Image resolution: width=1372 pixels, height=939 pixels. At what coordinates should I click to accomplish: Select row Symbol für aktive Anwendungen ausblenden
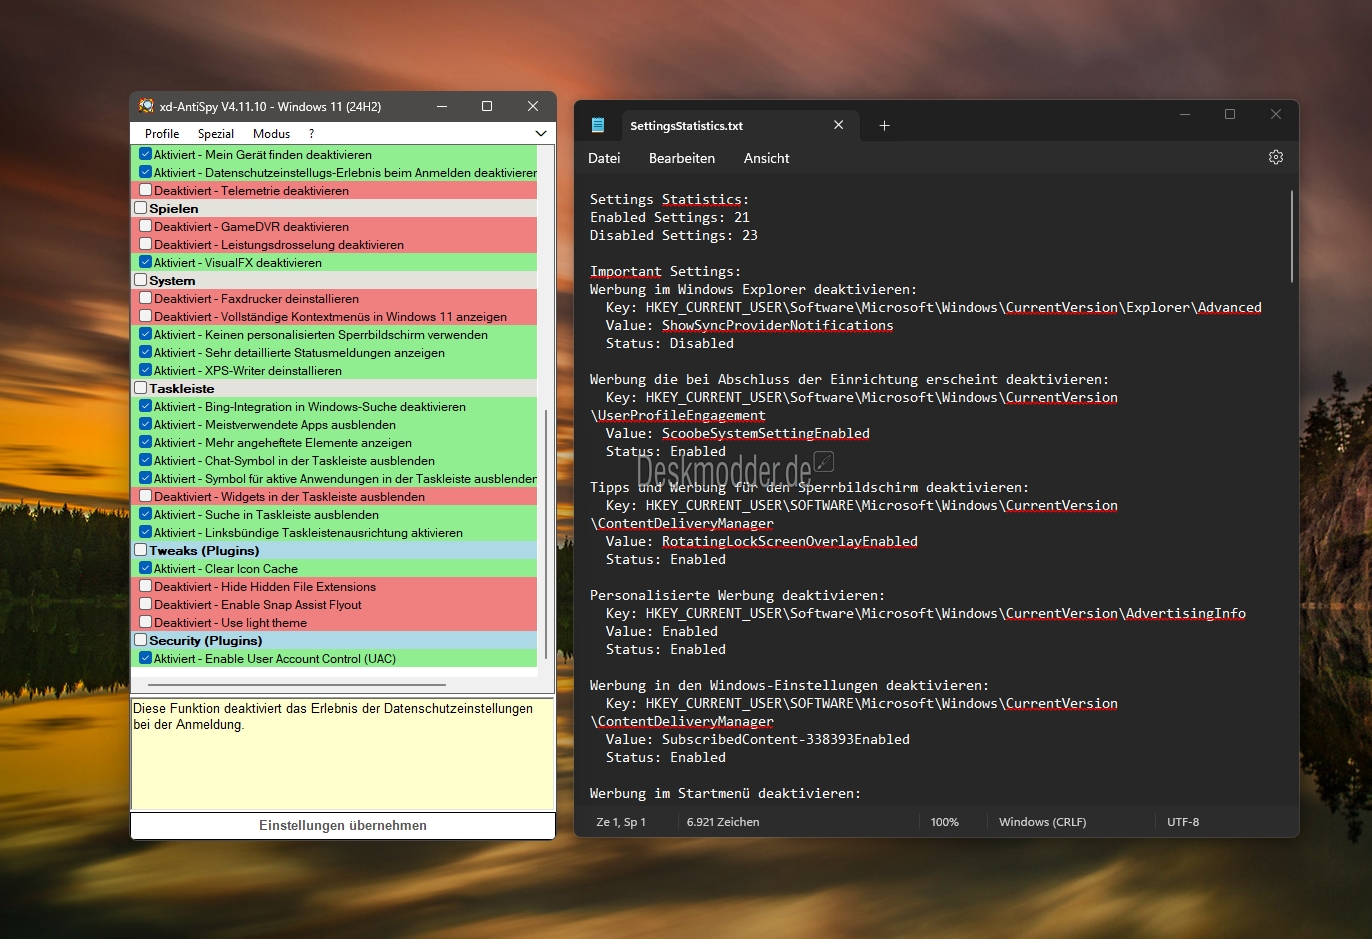pos(335,478)
